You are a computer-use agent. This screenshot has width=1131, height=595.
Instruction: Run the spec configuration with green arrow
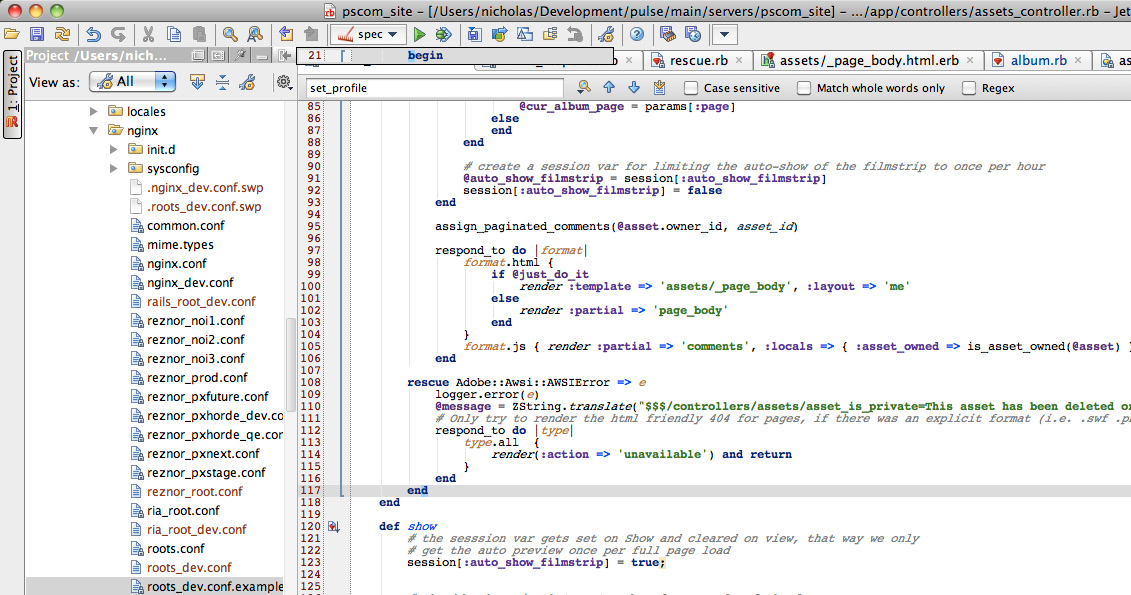tap(419, 34)
